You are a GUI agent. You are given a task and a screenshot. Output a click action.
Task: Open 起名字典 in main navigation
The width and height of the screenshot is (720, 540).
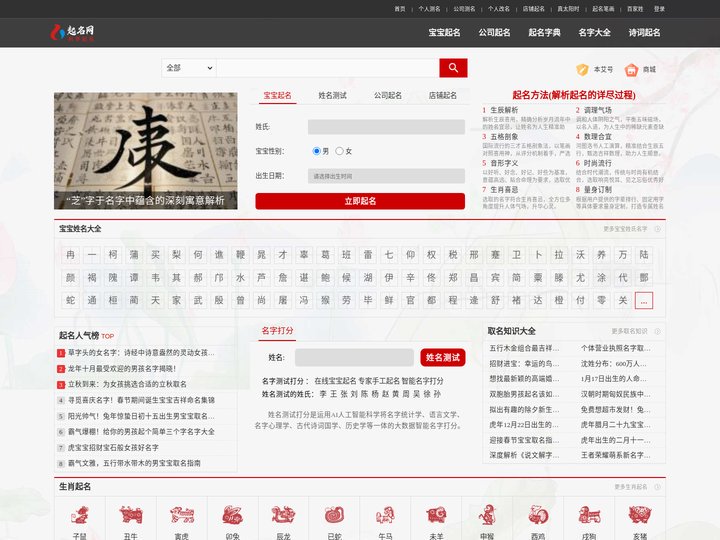(545, 33)
